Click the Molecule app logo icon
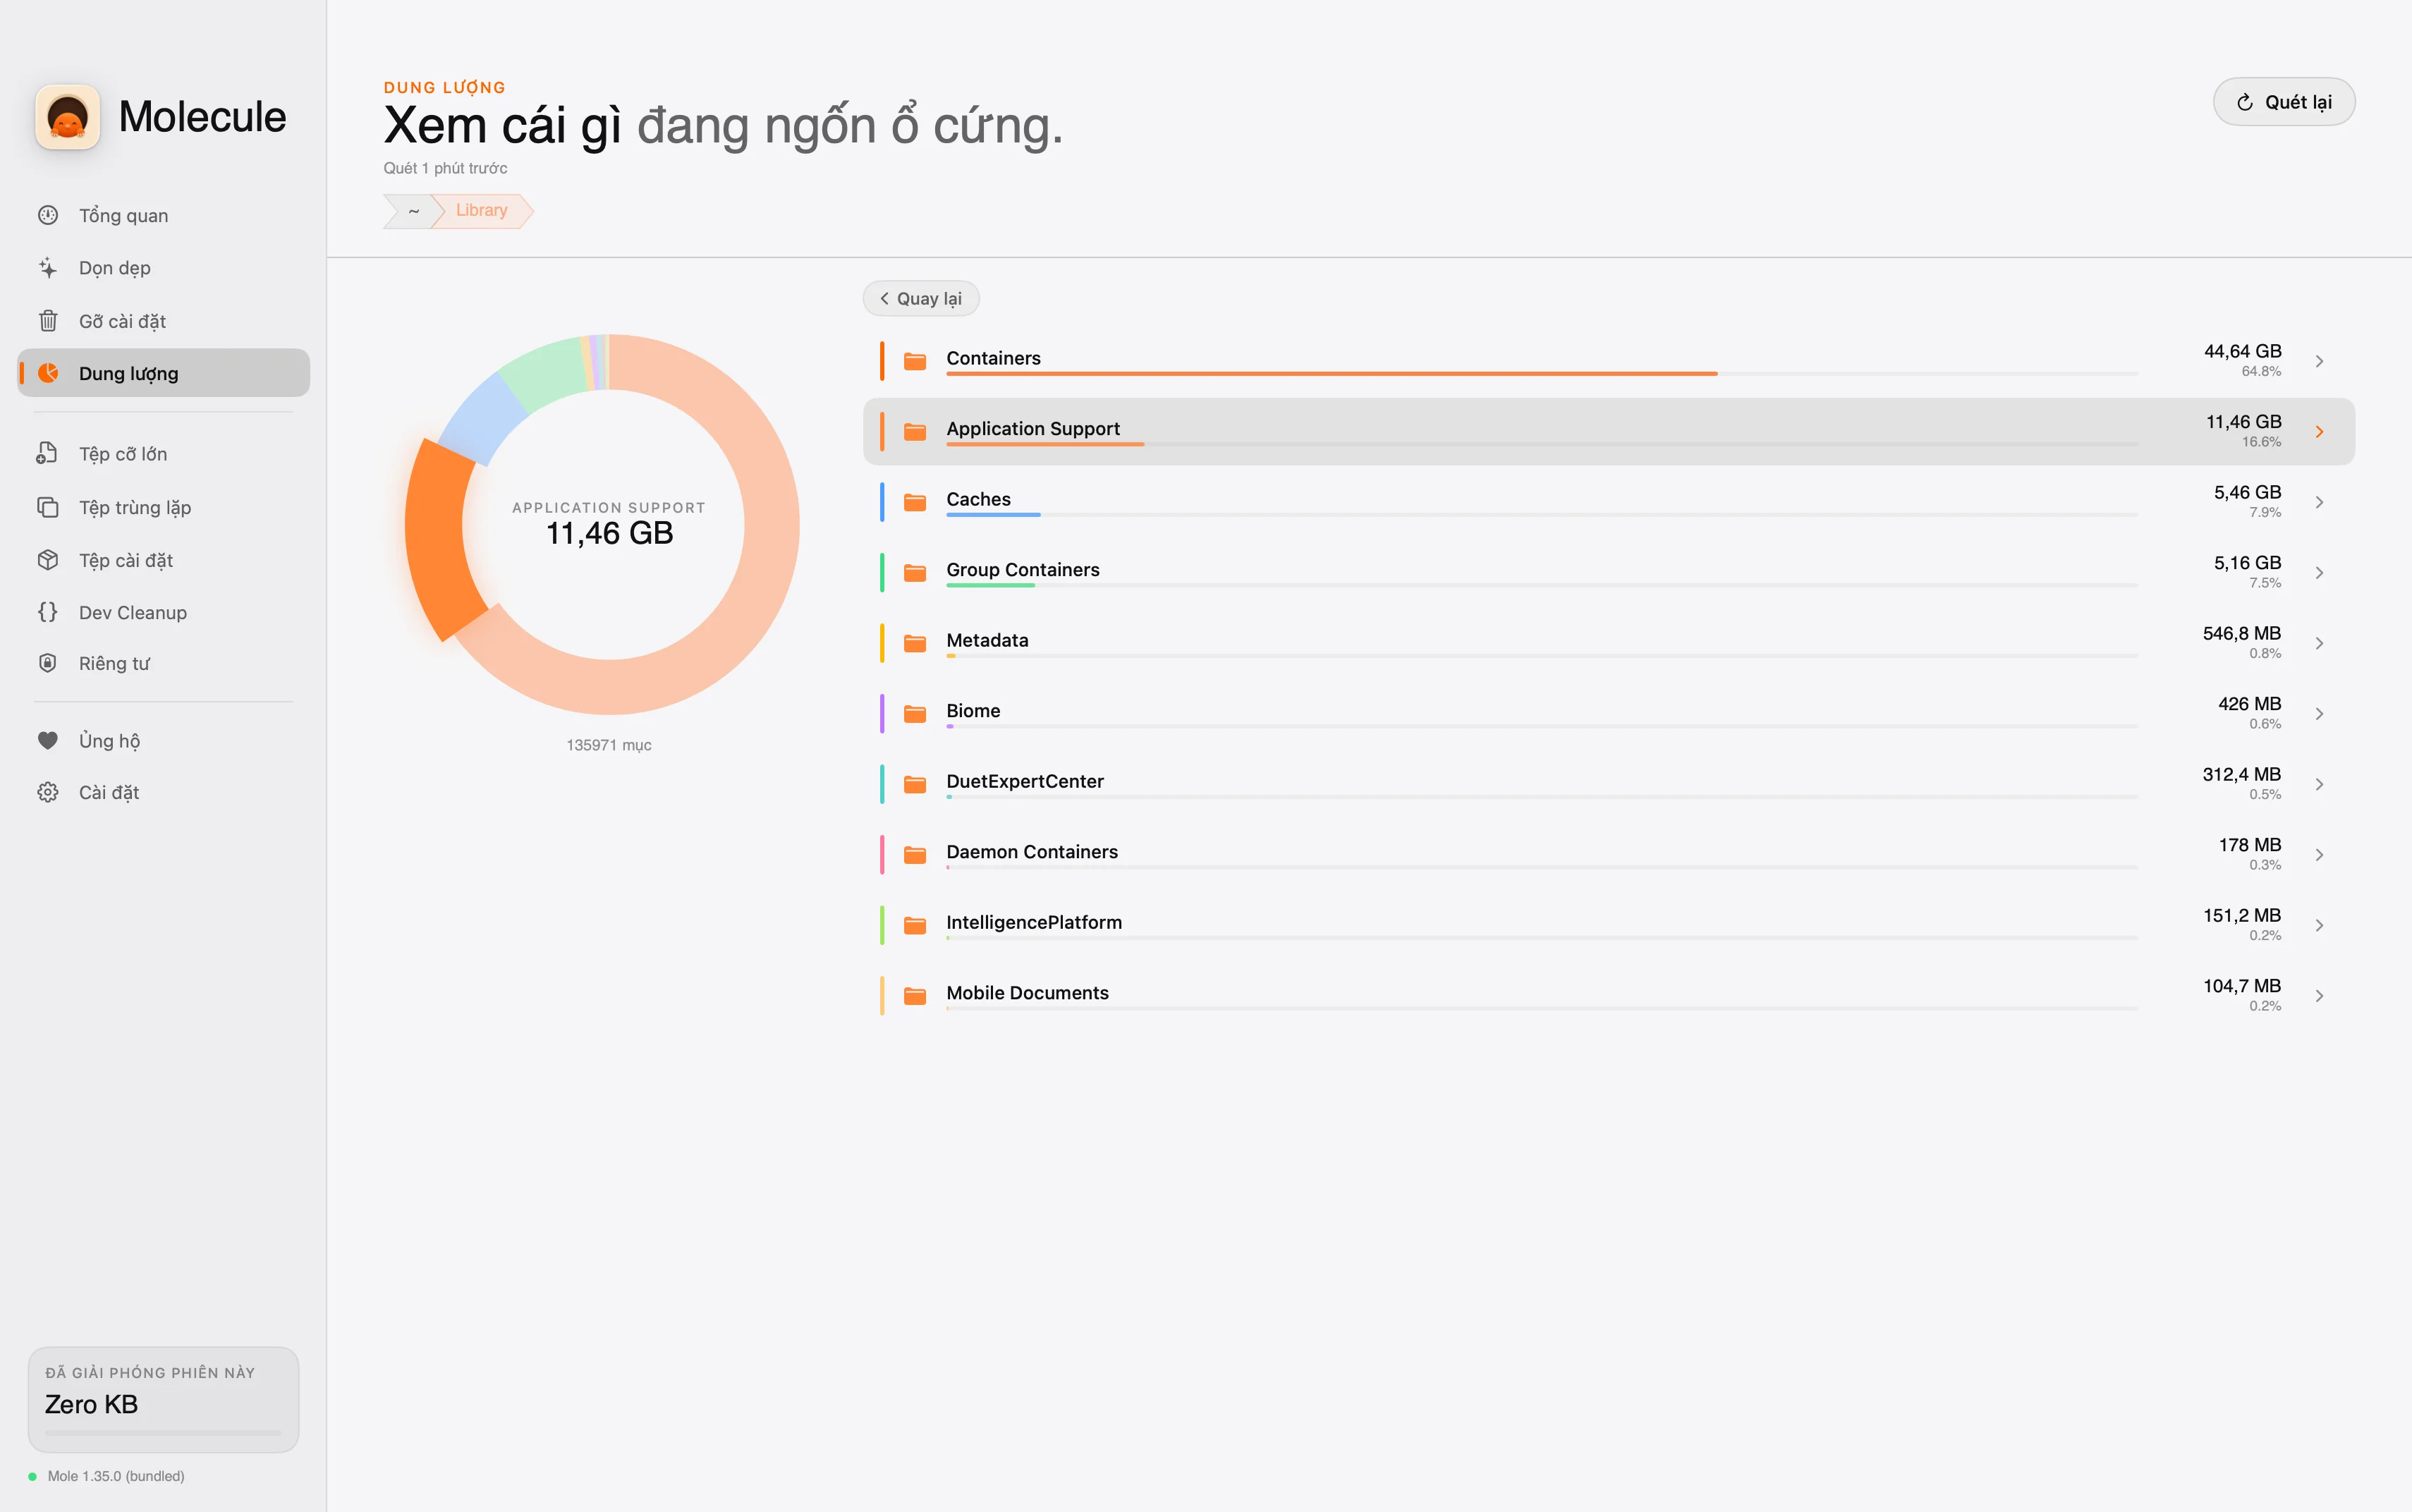The image size is (2412, 1512). click(67, 117)
